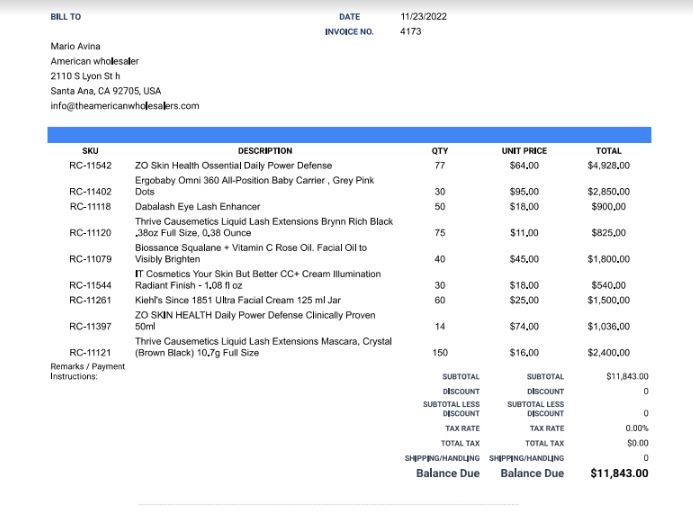Click line total $1,800.00
The height and width of the screenshot is (519, 693).
(x=609, y=259)
